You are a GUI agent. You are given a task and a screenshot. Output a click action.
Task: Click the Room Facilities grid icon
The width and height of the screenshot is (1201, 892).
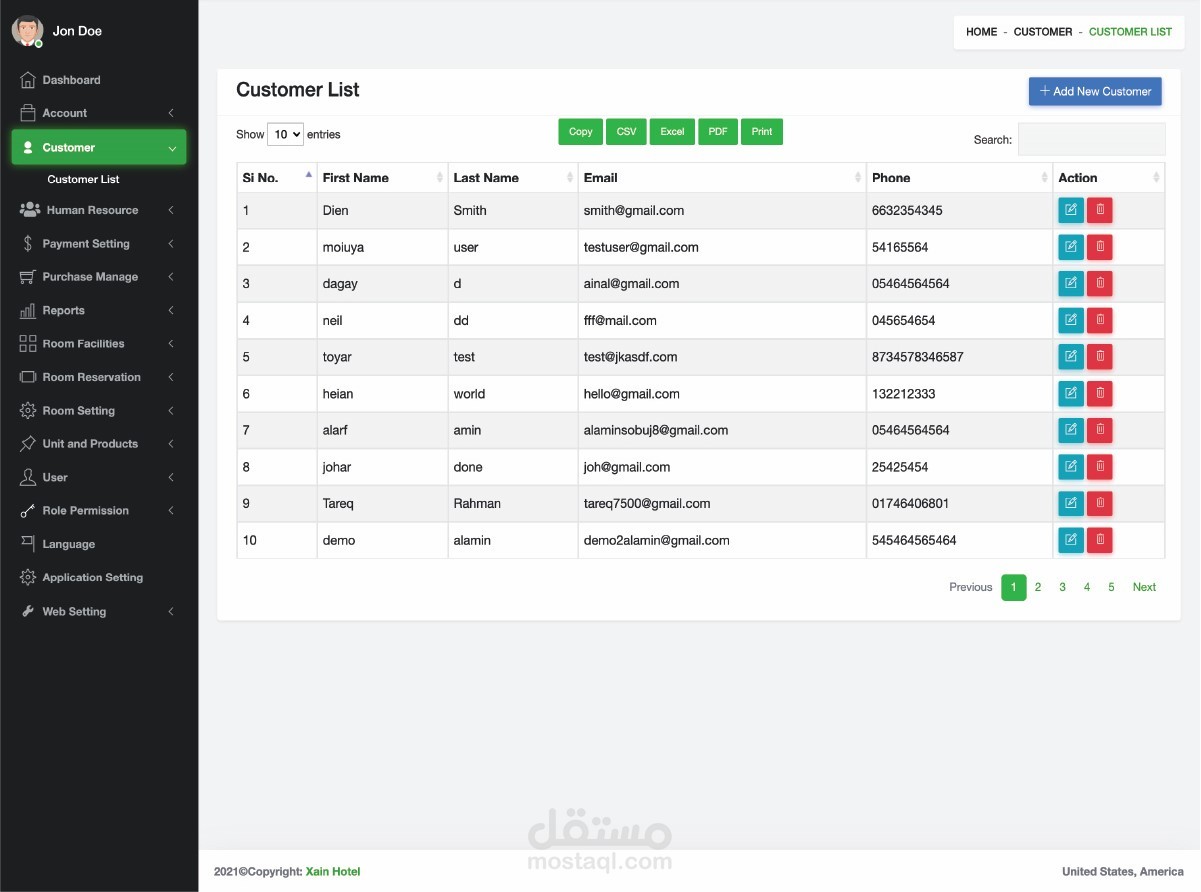click(x=27, y=344)
